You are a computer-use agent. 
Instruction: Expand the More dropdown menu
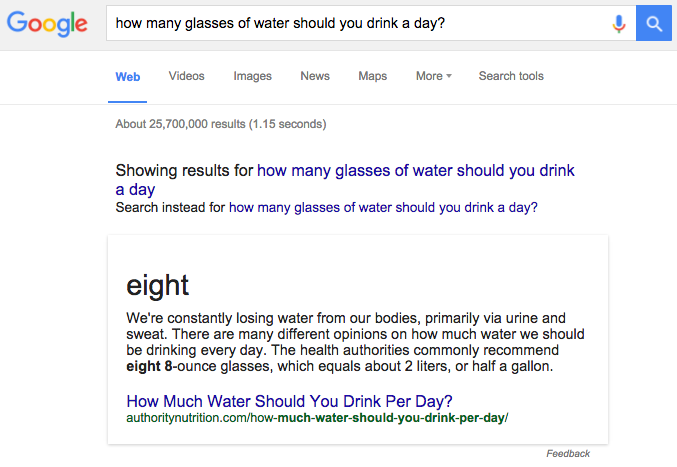433,76
